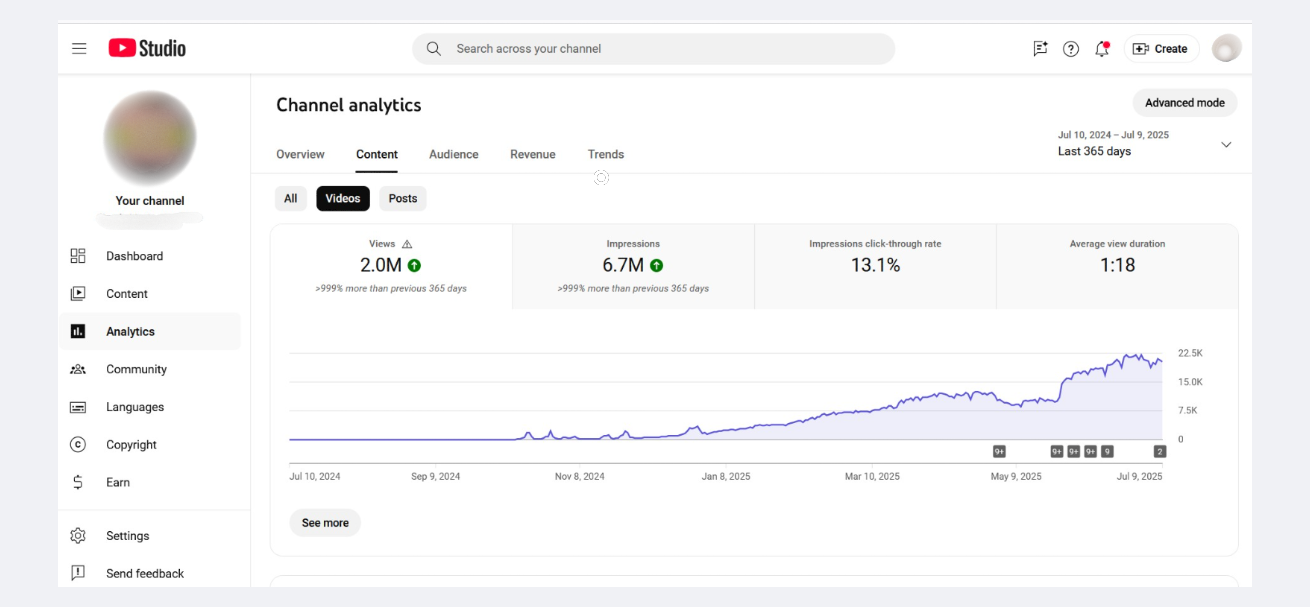The image size is (1310, 607).
Task: Click the '15.0K' y-axis label
Action: [1190, 382]
